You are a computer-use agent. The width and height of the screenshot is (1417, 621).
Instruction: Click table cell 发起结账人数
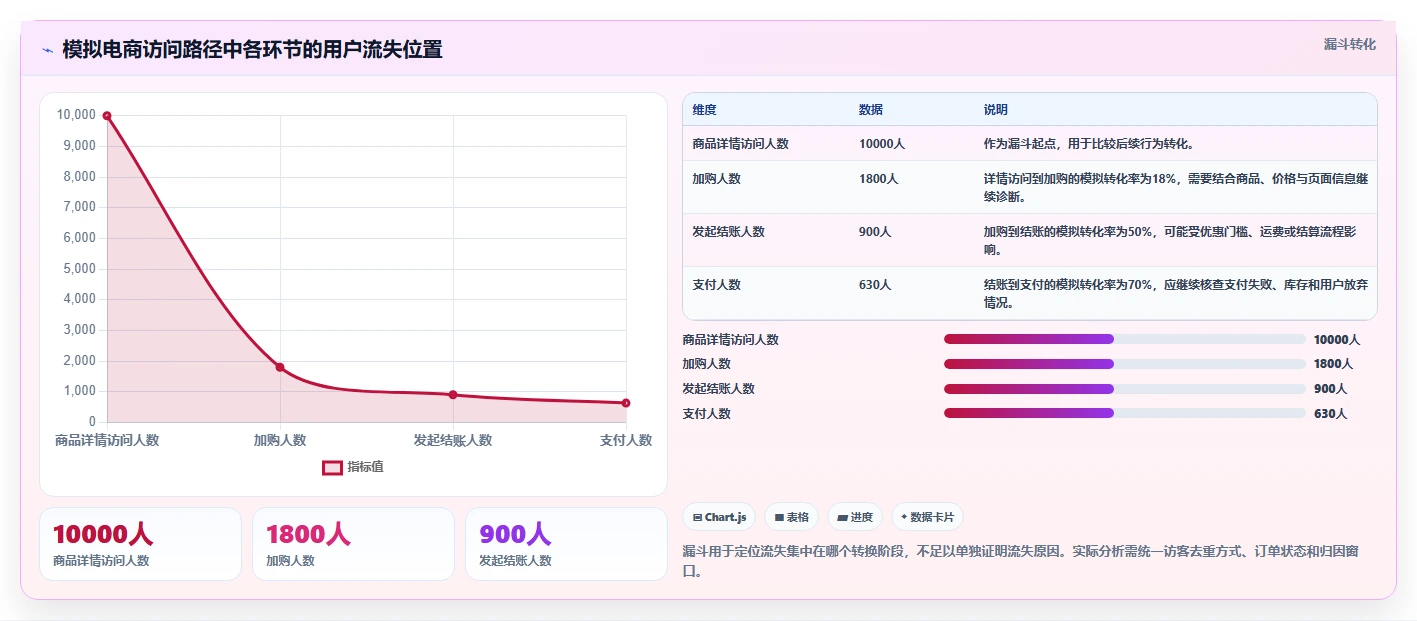click(728, 232)
